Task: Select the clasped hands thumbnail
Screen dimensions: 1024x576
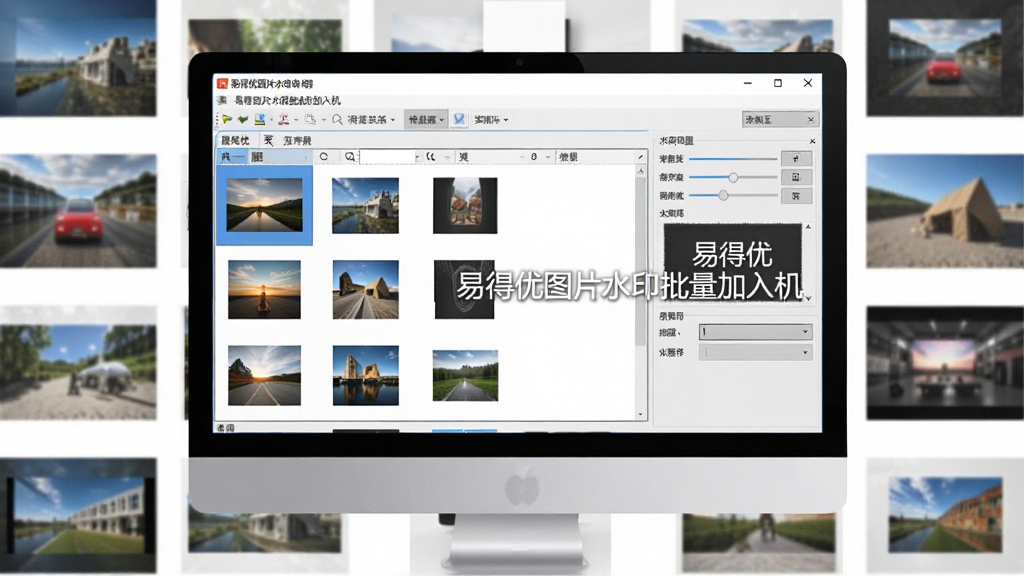Action: pyautogui.click(x=465, y=205)
